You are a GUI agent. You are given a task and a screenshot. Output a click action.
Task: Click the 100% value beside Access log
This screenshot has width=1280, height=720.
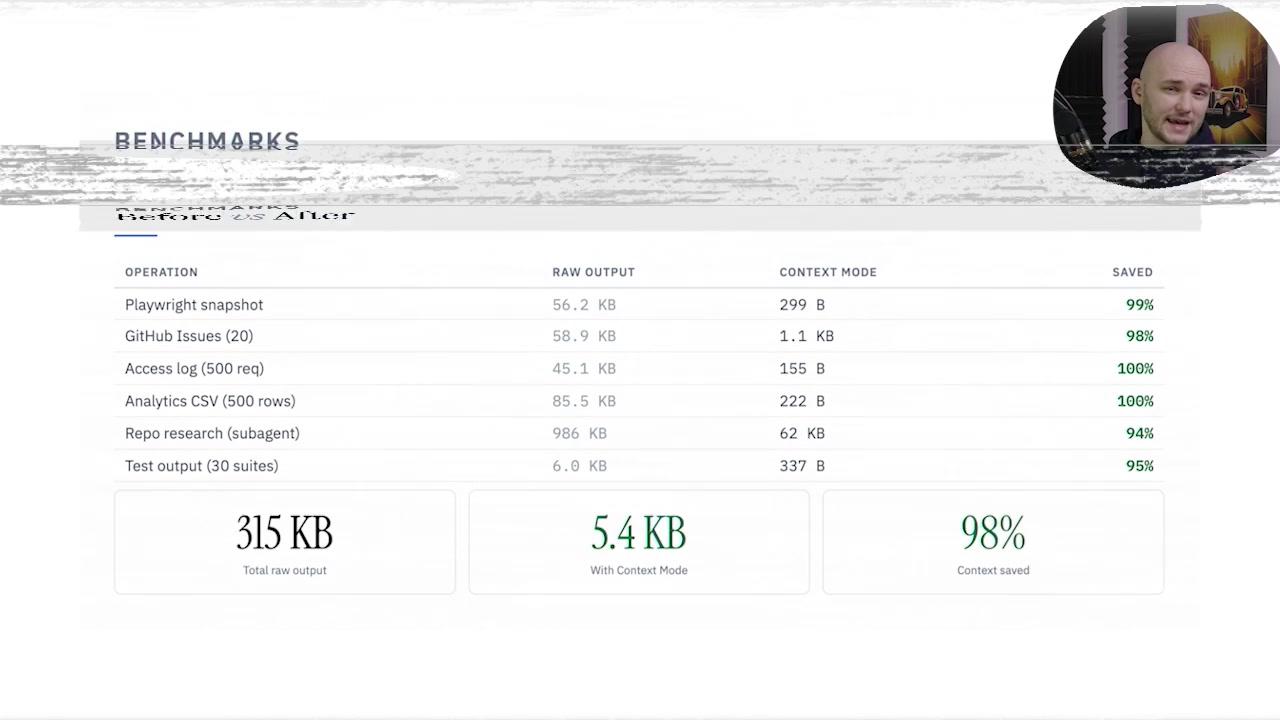(1135, 368)
